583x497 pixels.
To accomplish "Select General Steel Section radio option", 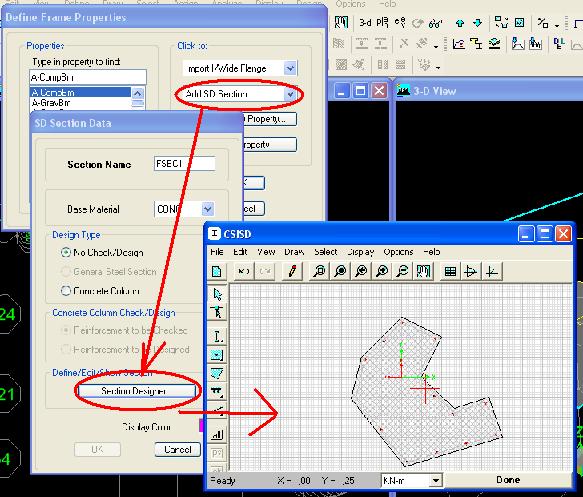I will coord(66,271).
